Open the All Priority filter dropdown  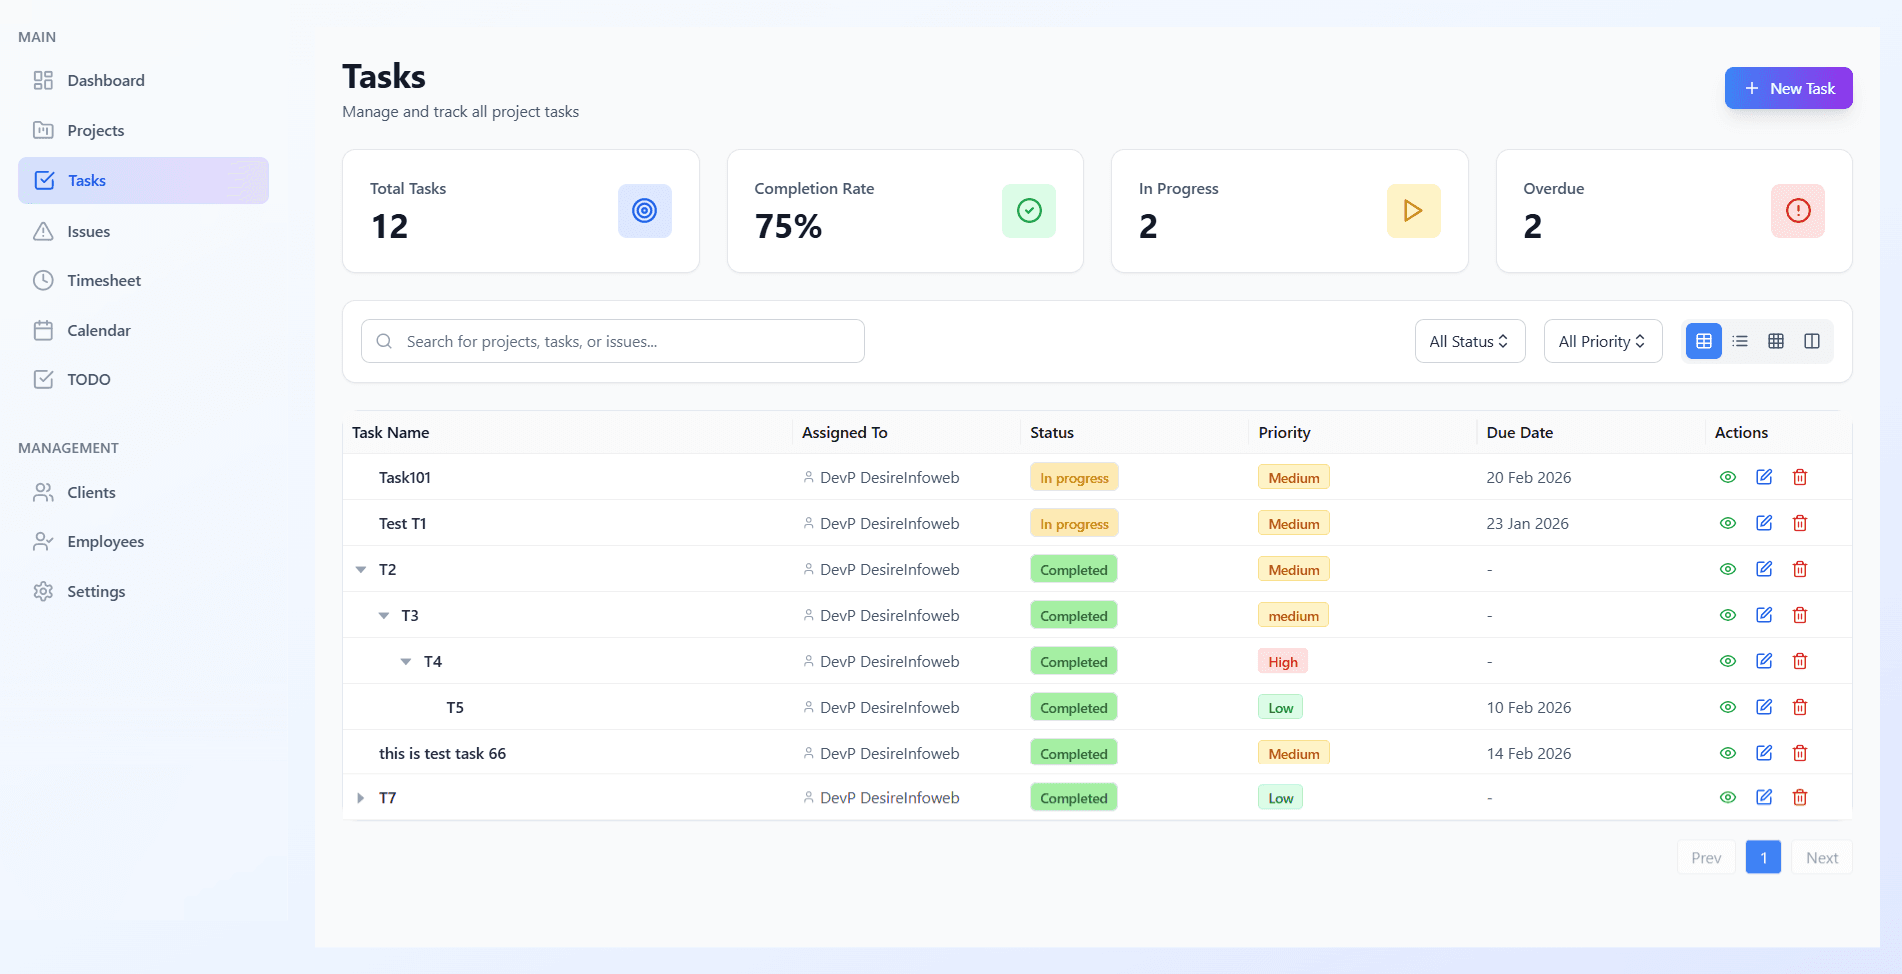tap(1602, 341)
